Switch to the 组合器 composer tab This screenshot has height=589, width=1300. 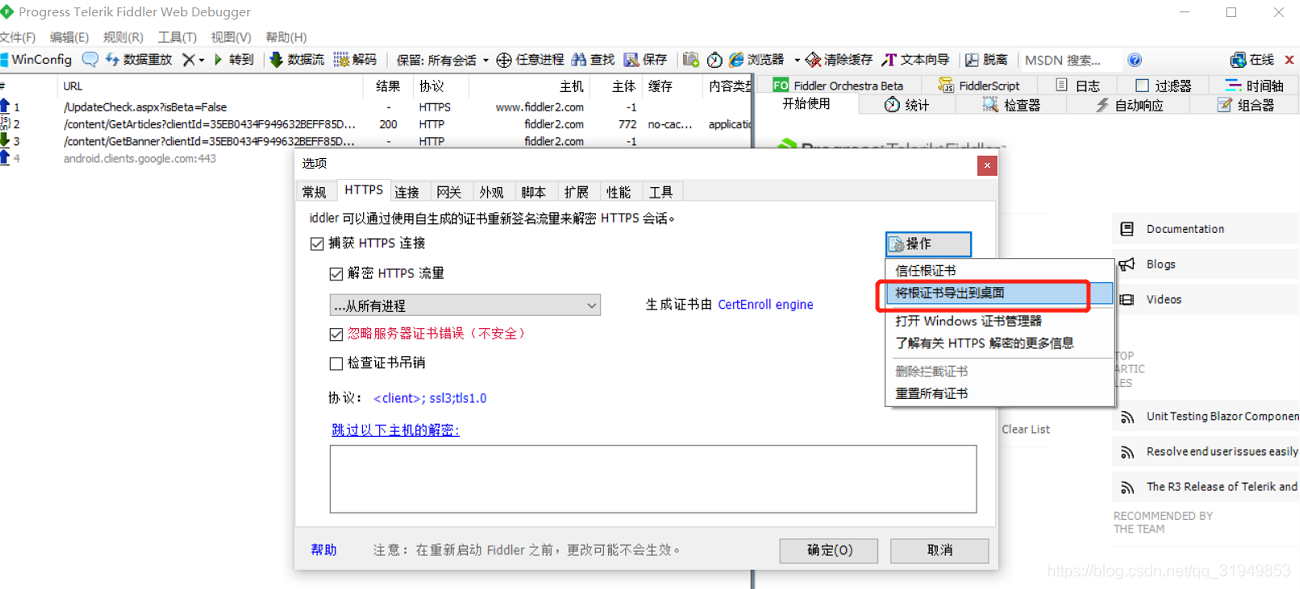(1245, 104)
